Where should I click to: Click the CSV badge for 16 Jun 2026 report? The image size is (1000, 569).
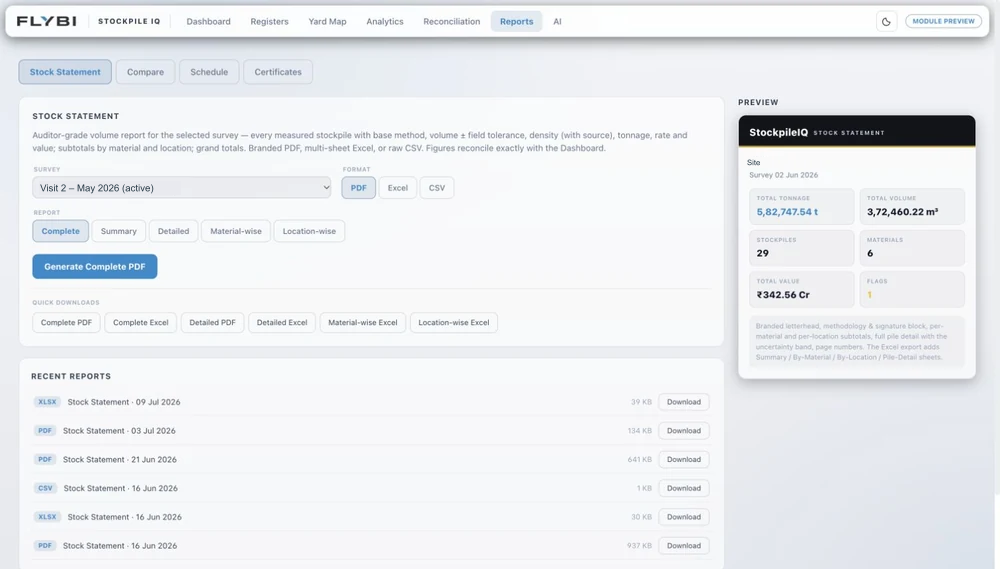click(45, 488)
